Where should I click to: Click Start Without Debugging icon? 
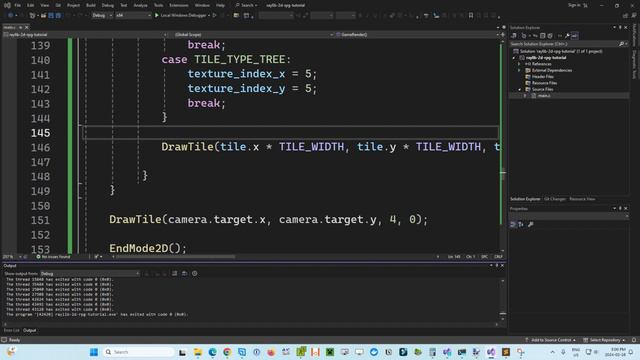coord(215,16)
